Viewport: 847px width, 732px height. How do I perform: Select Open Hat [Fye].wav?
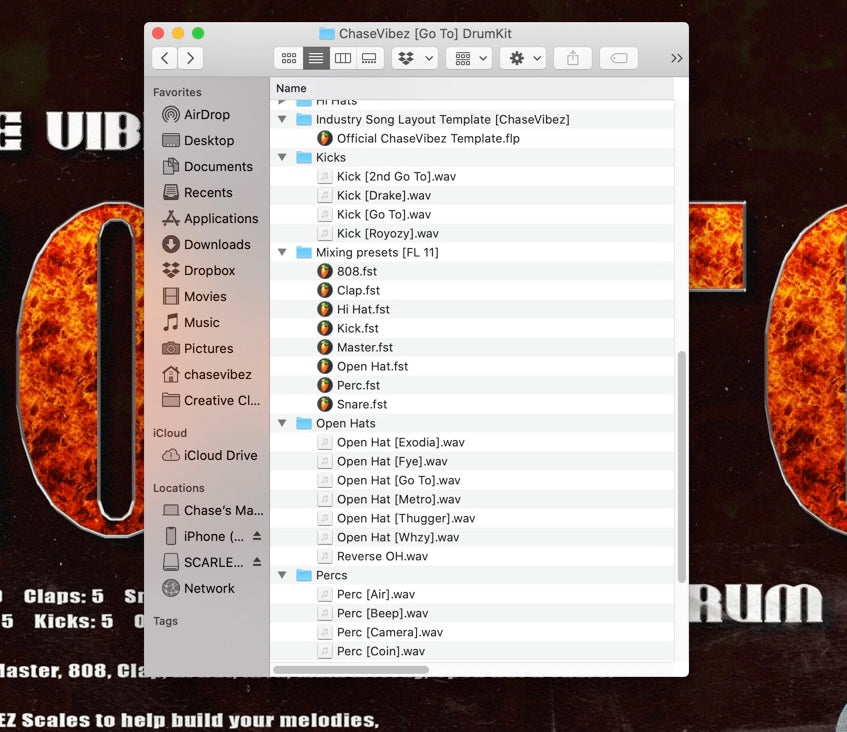(472, 461)
